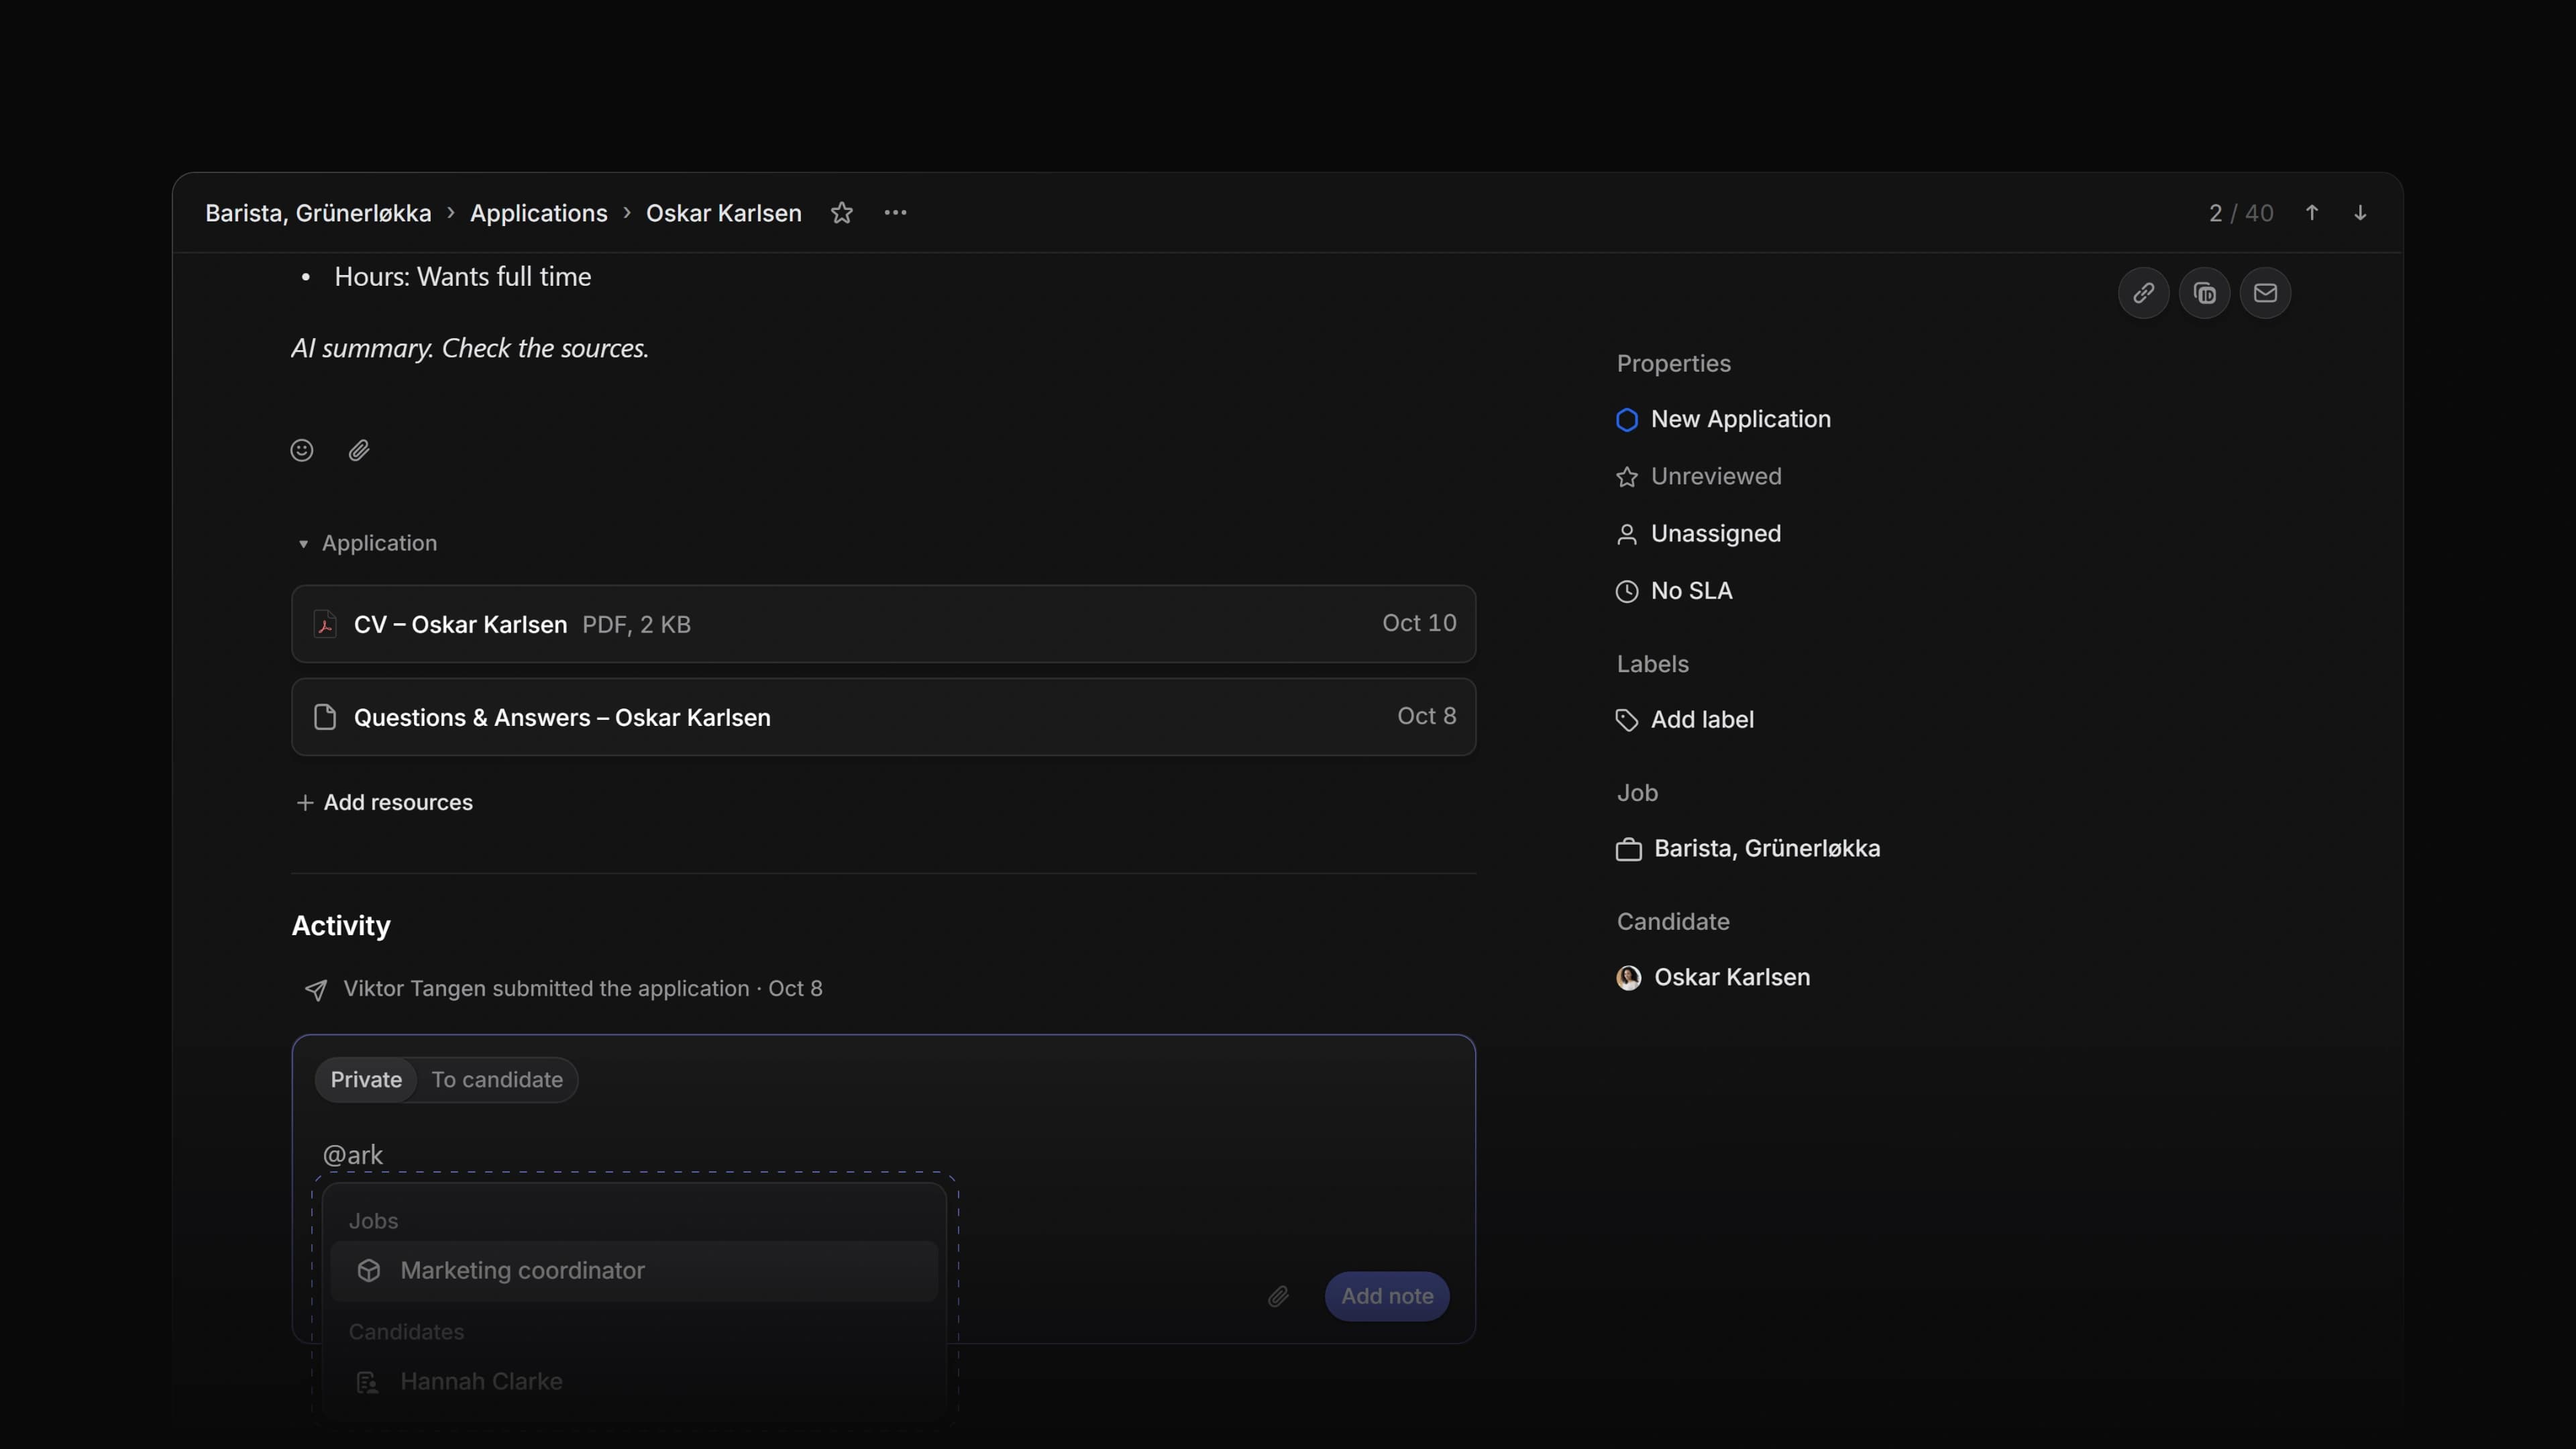Select Marketing coordinator job mention
The height and width of the screenshot is (1449, 2576).
click(x=634, y=1271)
